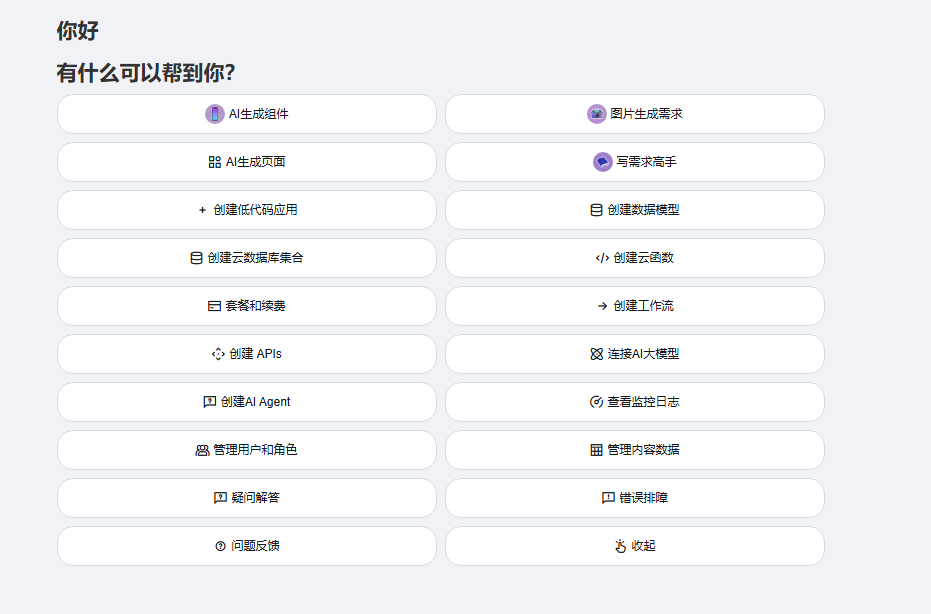This screenshot has width=931, height=614.
Task: Open 疑问解答 help option
Action: [x=247, y=498]
